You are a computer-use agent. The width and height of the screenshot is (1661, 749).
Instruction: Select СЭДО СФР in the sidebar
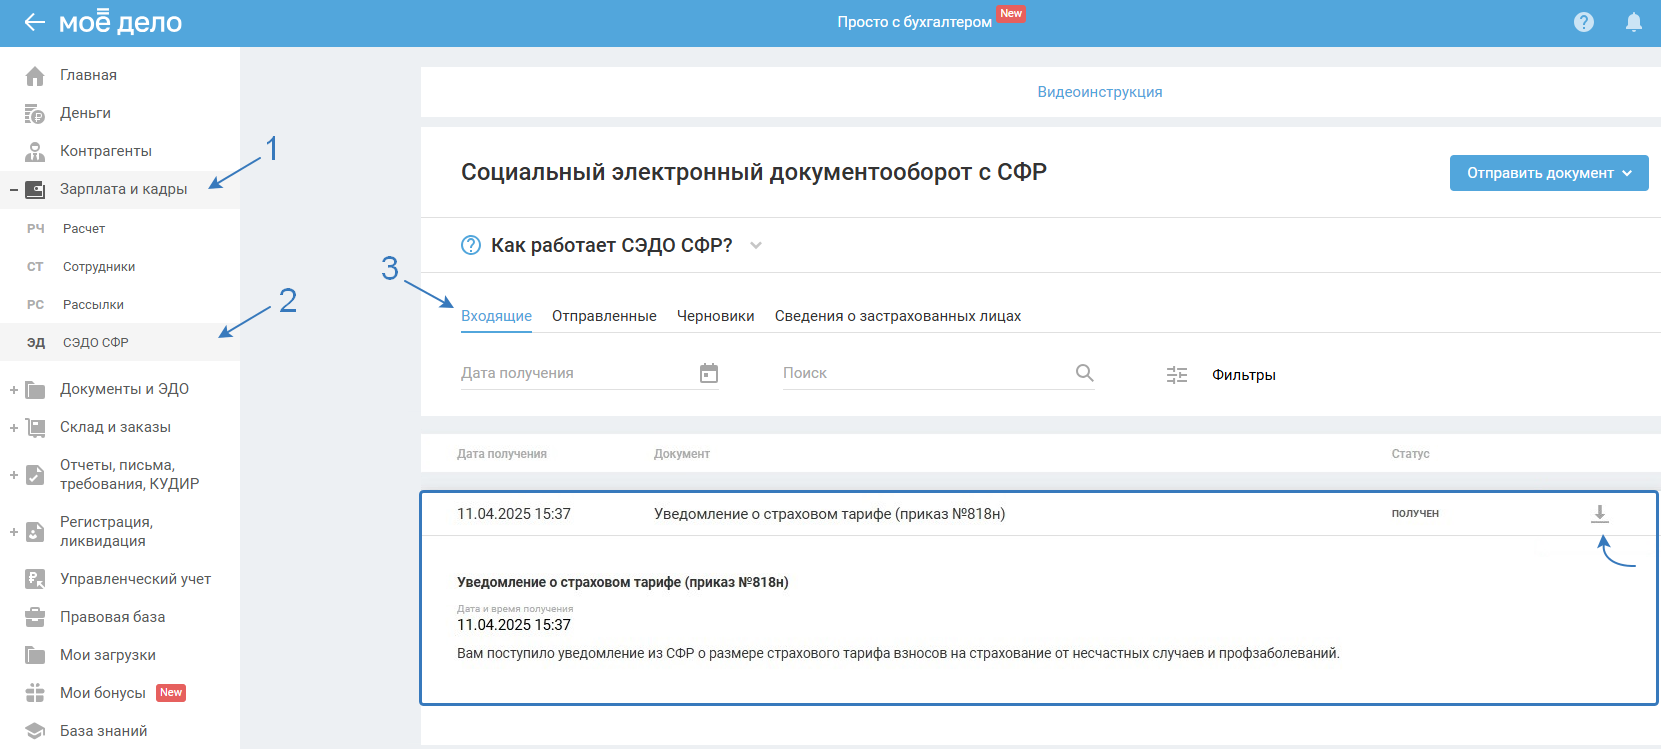[x=96, y=343]
